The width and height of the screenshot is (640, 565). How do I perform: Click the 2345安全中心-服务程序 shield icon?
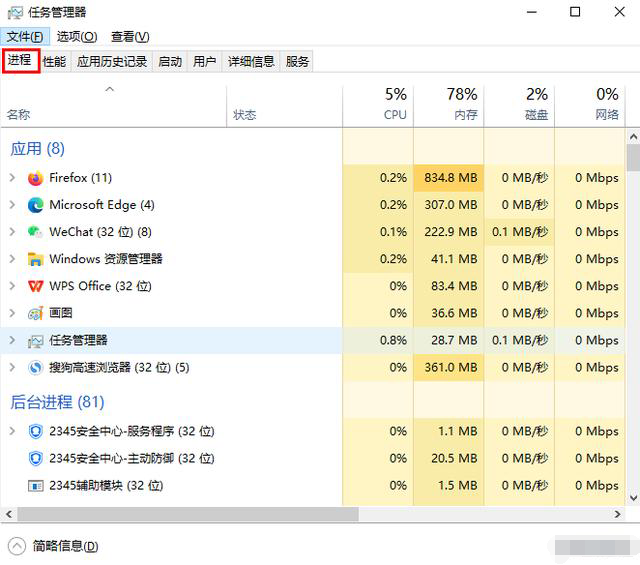tap(36, 432)
